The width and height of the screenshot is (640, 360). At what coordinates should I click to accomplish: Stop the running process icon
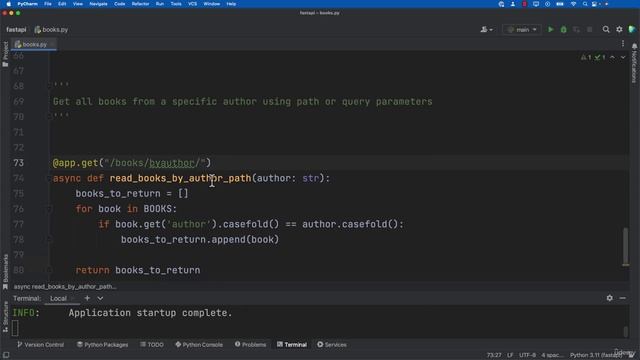coord(589,29)
